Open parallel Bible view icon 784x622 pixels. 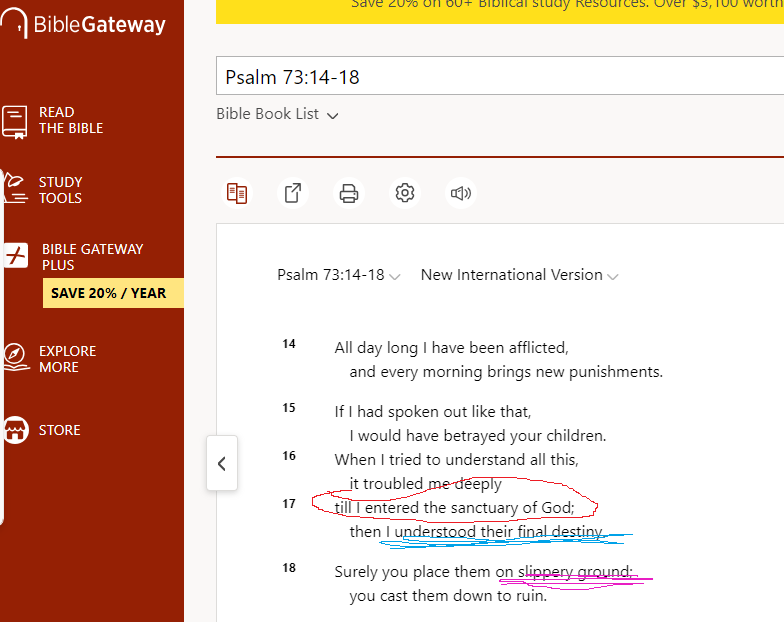[x=237, y=193]
